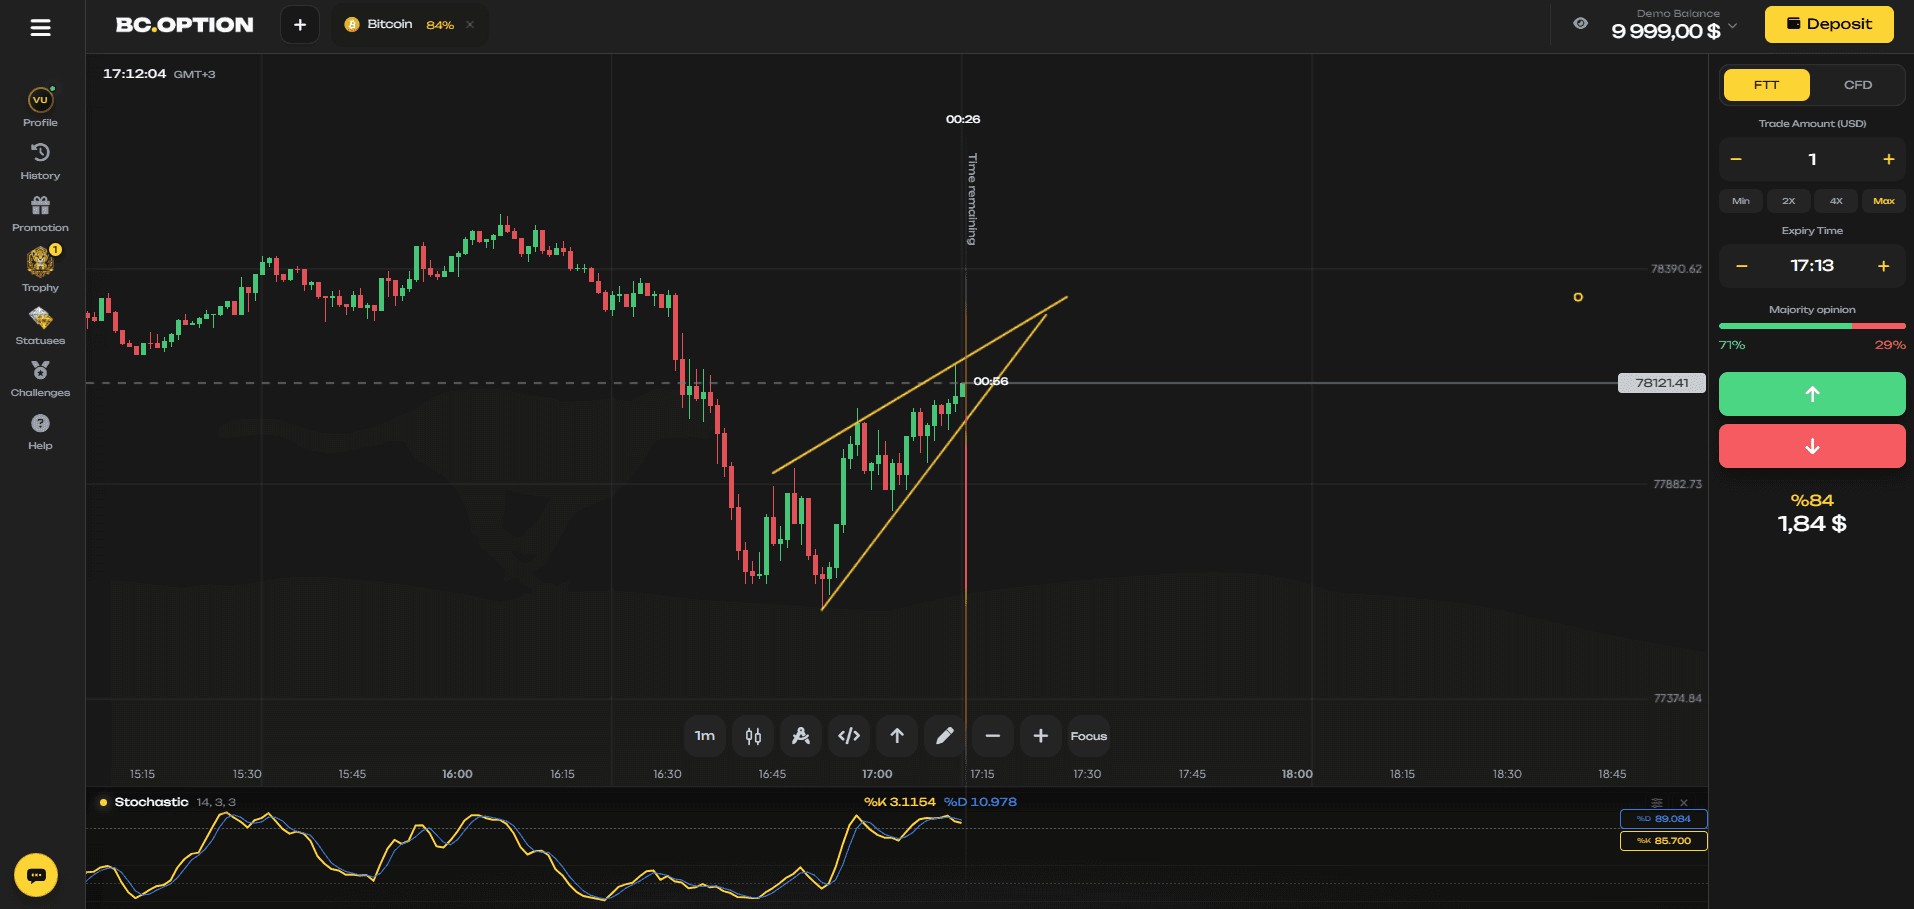Switch to the CFD trading mode
The width and height of the screenshot is (1914, 909).
[1857, 85]
